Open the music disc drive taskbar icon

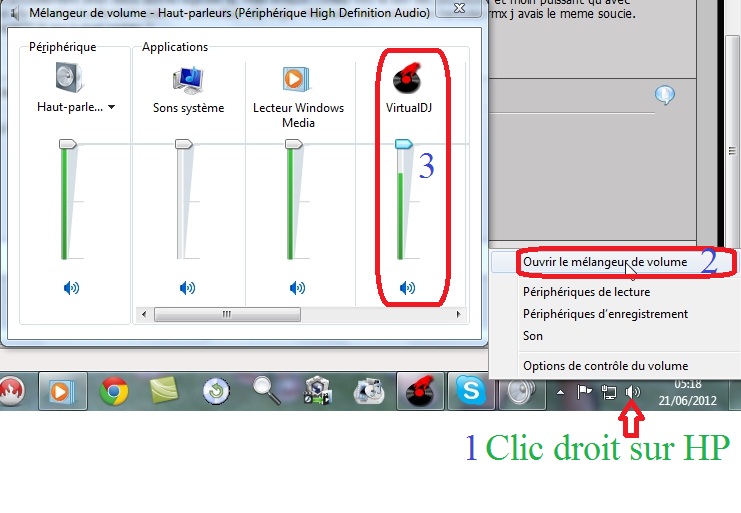click(370, 391)
